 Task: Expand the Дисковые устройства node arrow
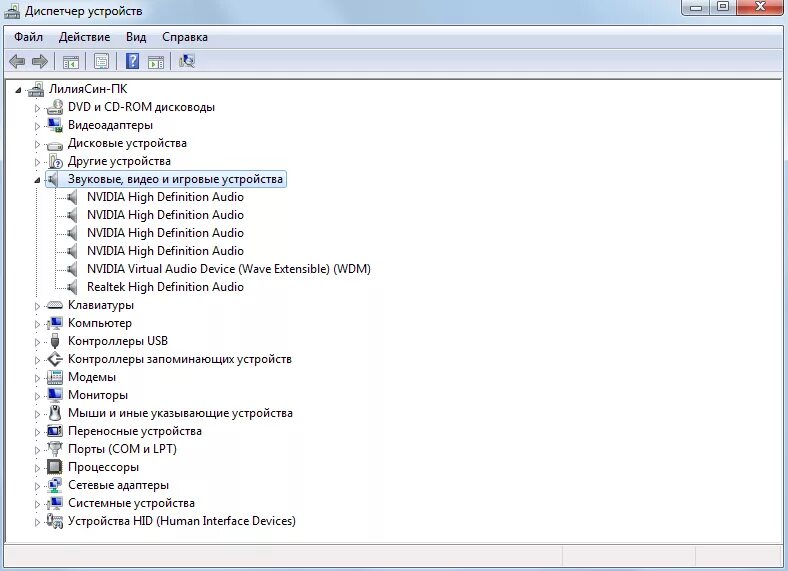click(x=37, y=144)
